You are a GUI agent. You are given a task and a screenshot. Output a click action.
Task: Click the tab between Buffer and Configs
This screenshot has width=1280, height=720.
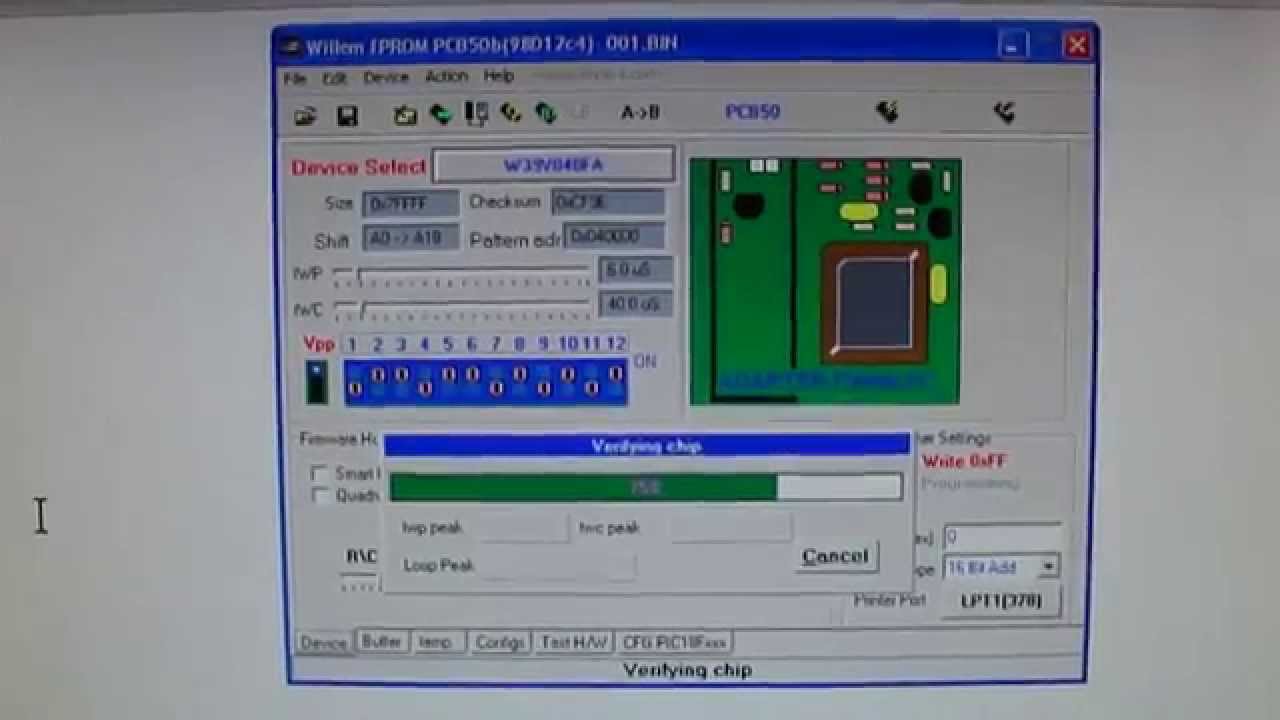[436, 642]
